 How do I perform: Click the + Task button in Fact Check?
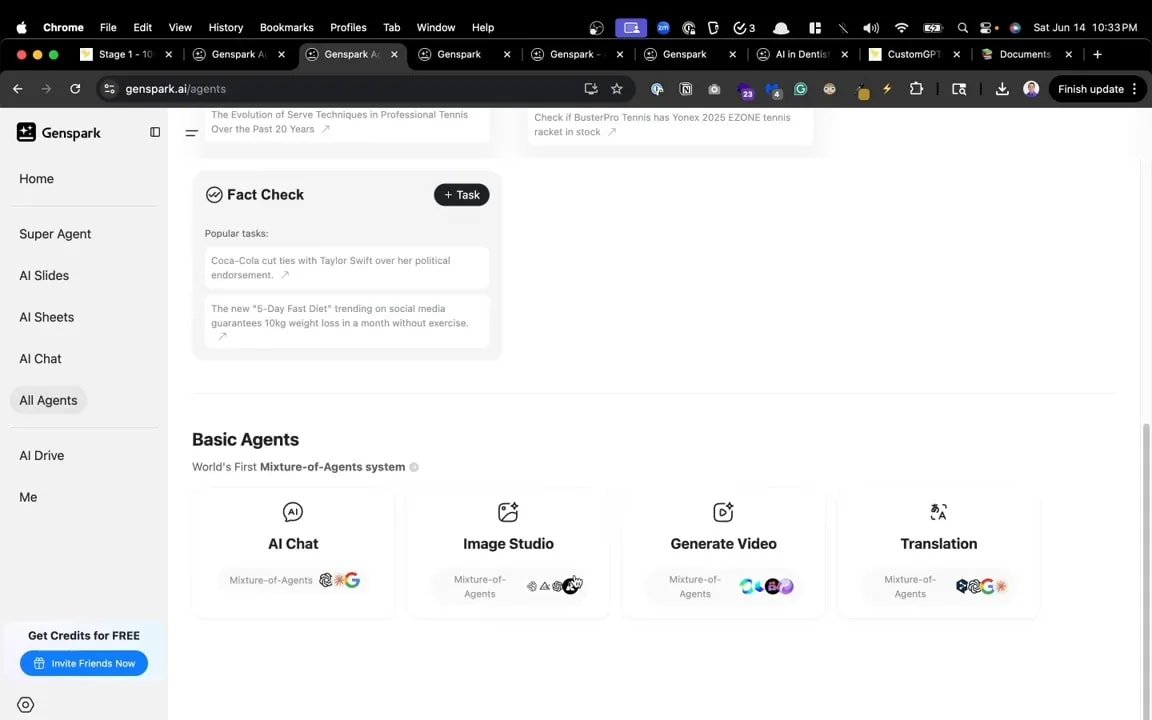click(x=461, y=194)
